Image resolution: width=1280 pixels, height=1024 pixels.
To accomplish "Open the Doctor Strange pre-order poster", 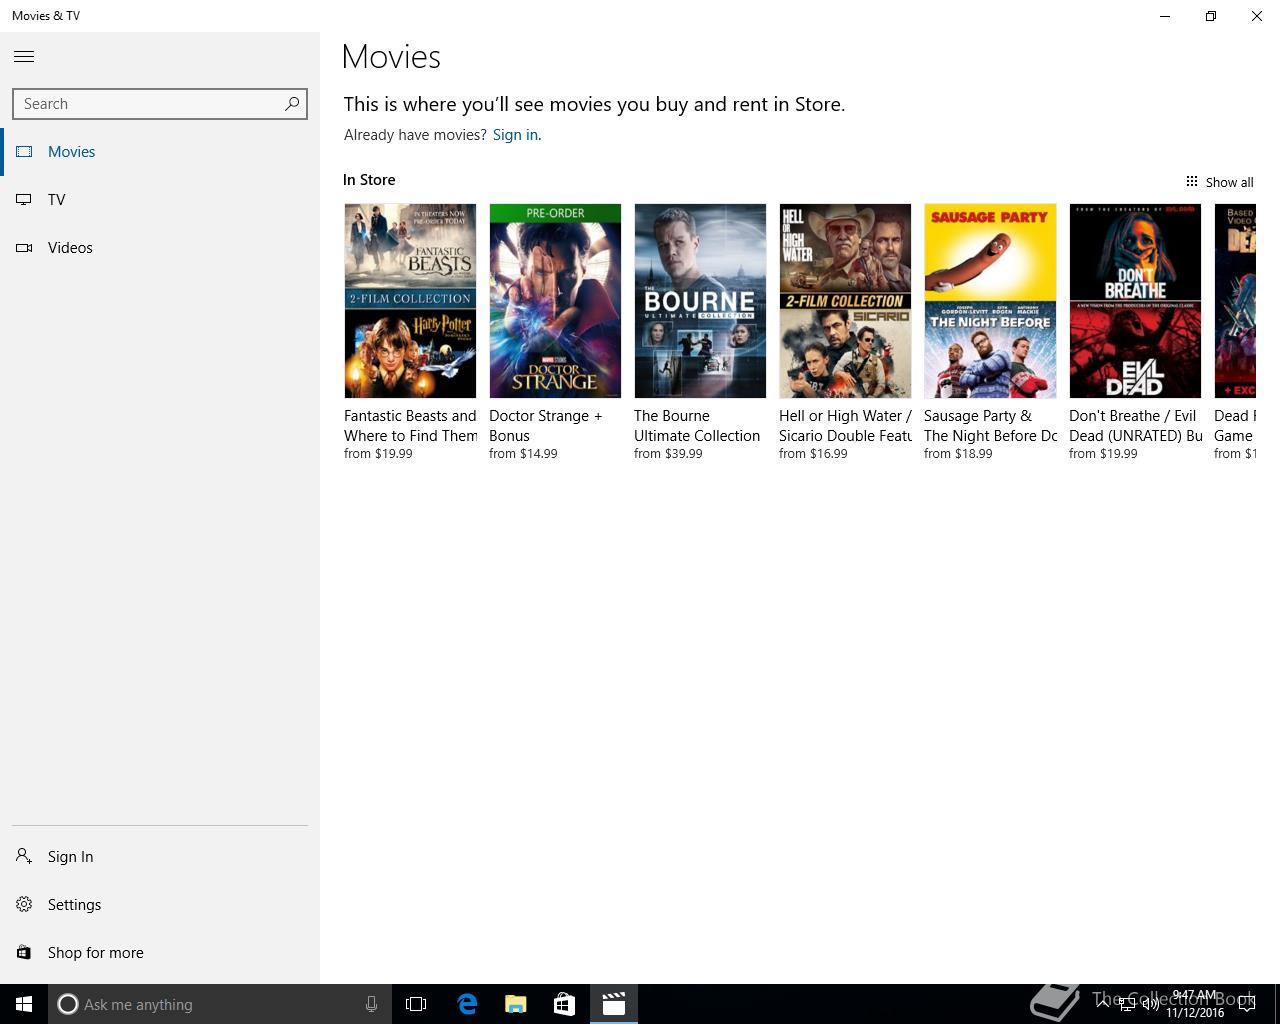I will click(x=555, y=301).
